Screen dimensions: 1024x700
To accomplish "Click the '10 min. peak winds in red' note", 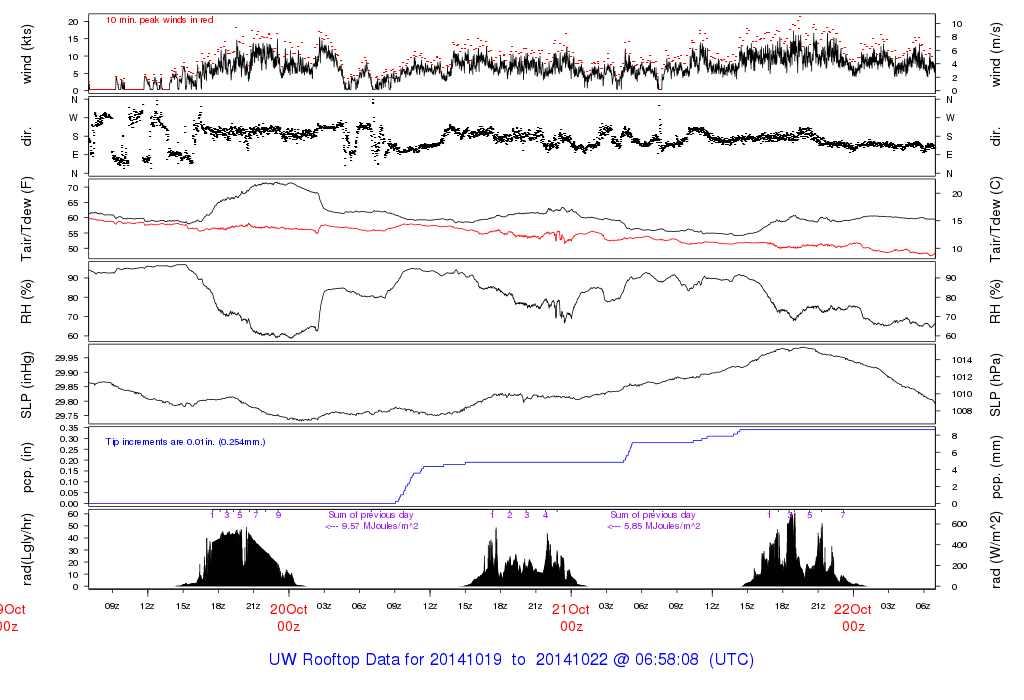I will click(x=159, y=20).
